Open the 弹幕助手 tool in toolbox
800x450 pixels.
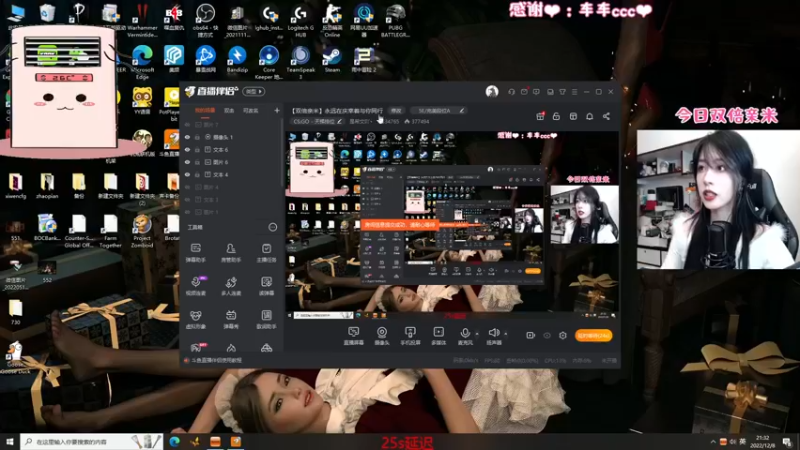[195, 253]
